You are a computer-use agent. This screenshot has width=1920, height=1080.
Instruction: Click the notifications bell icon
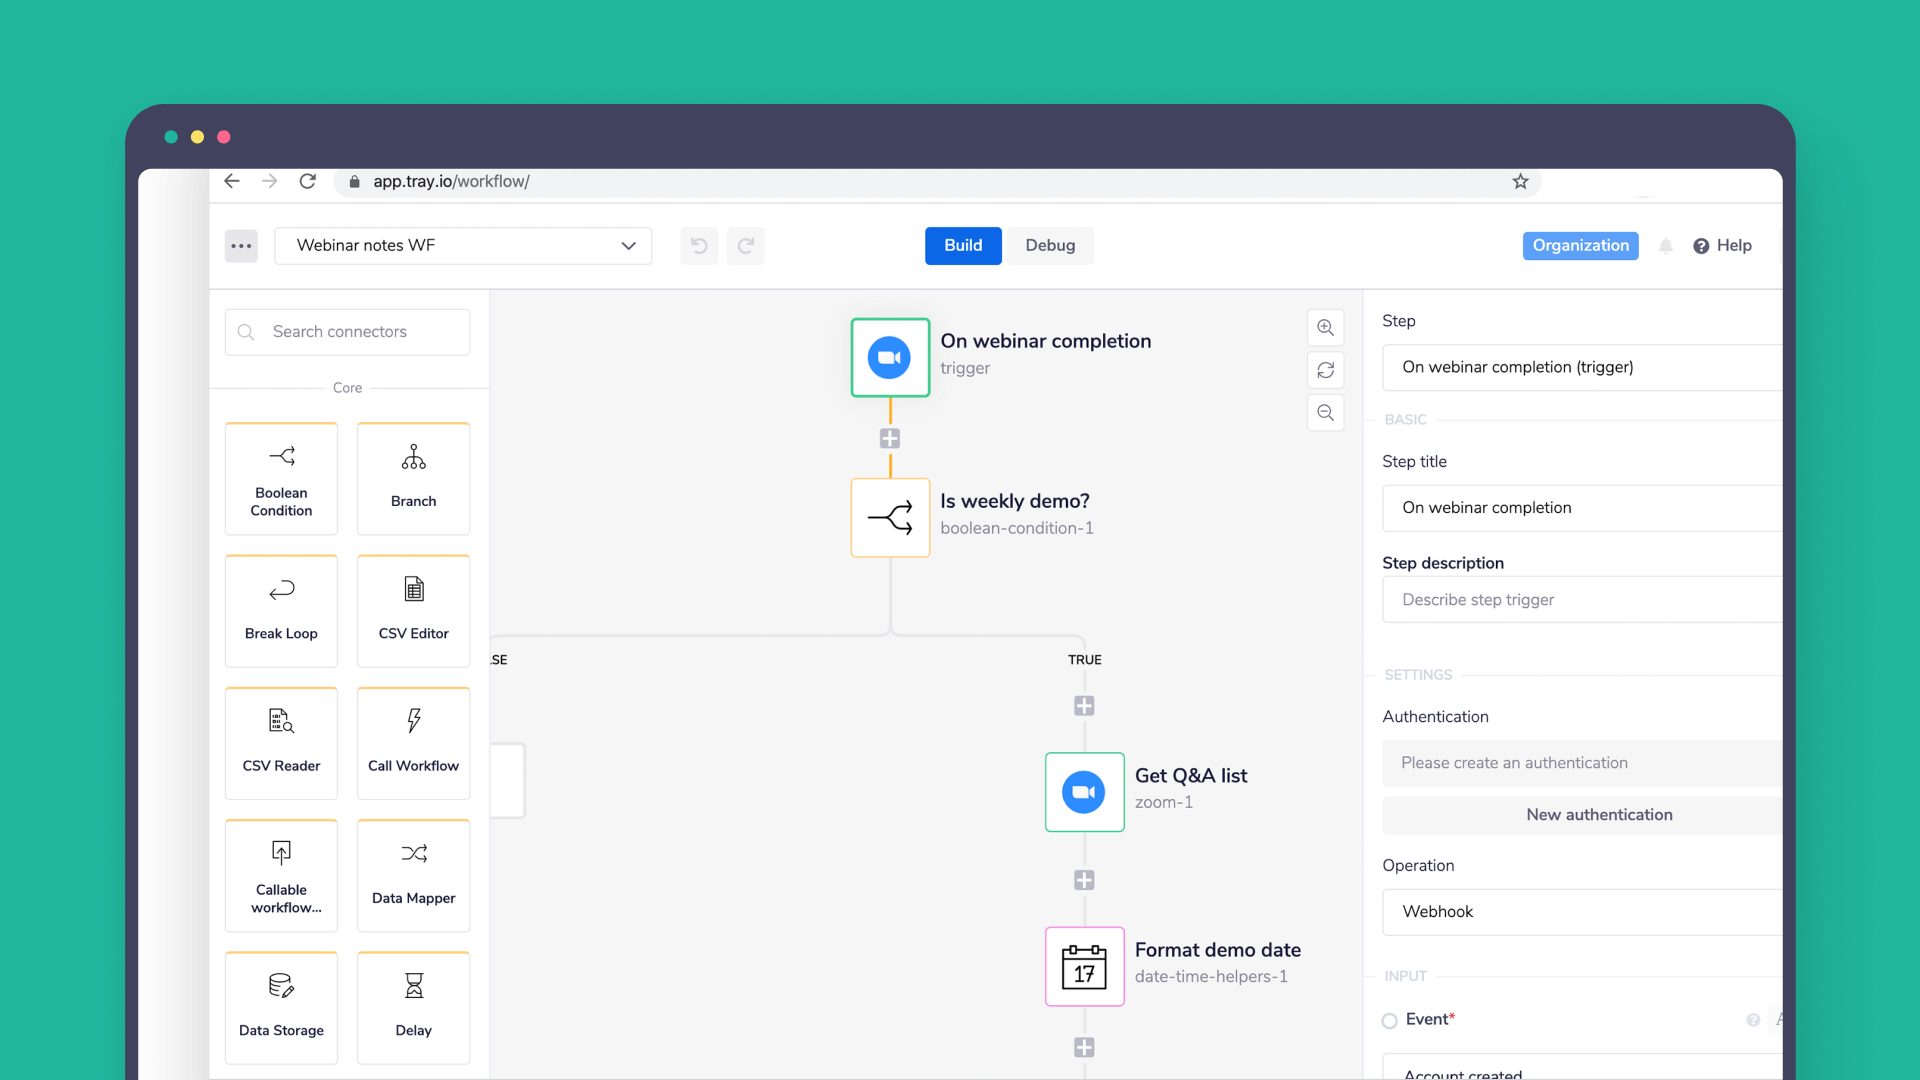1666,245
